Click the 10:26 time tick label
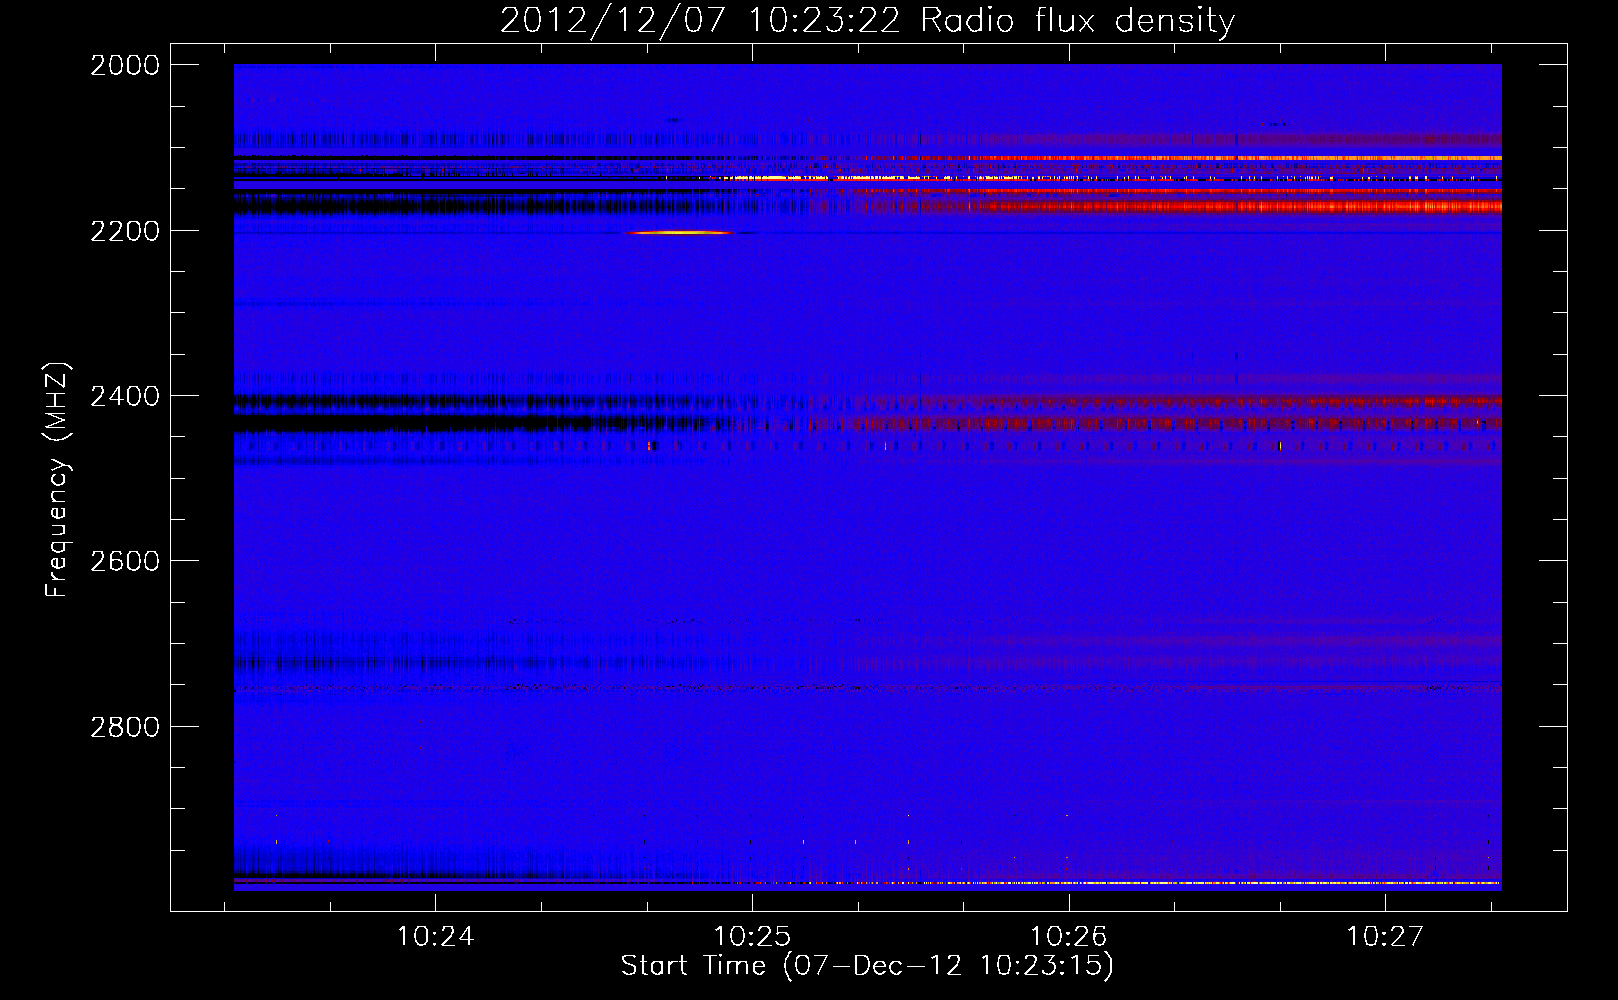Viewport: 1618px width, 1000px height. [1069, 937]
